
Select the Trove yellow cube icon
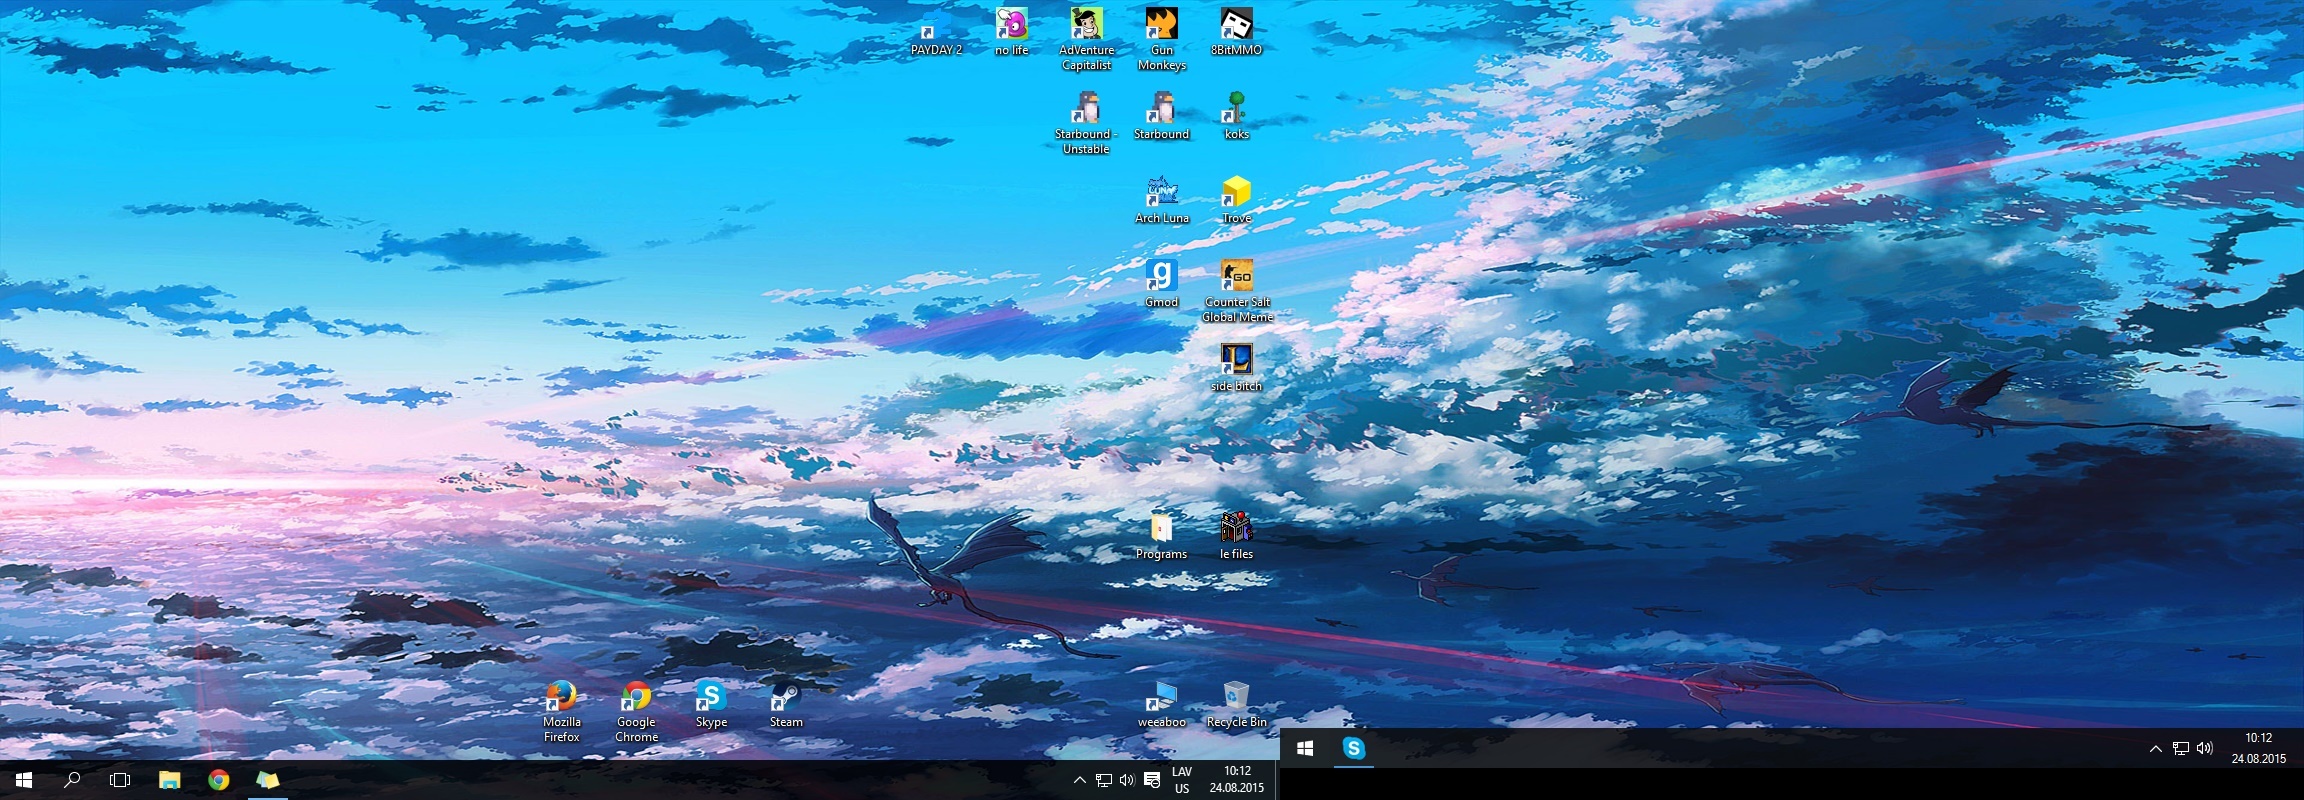point(1236,192)
